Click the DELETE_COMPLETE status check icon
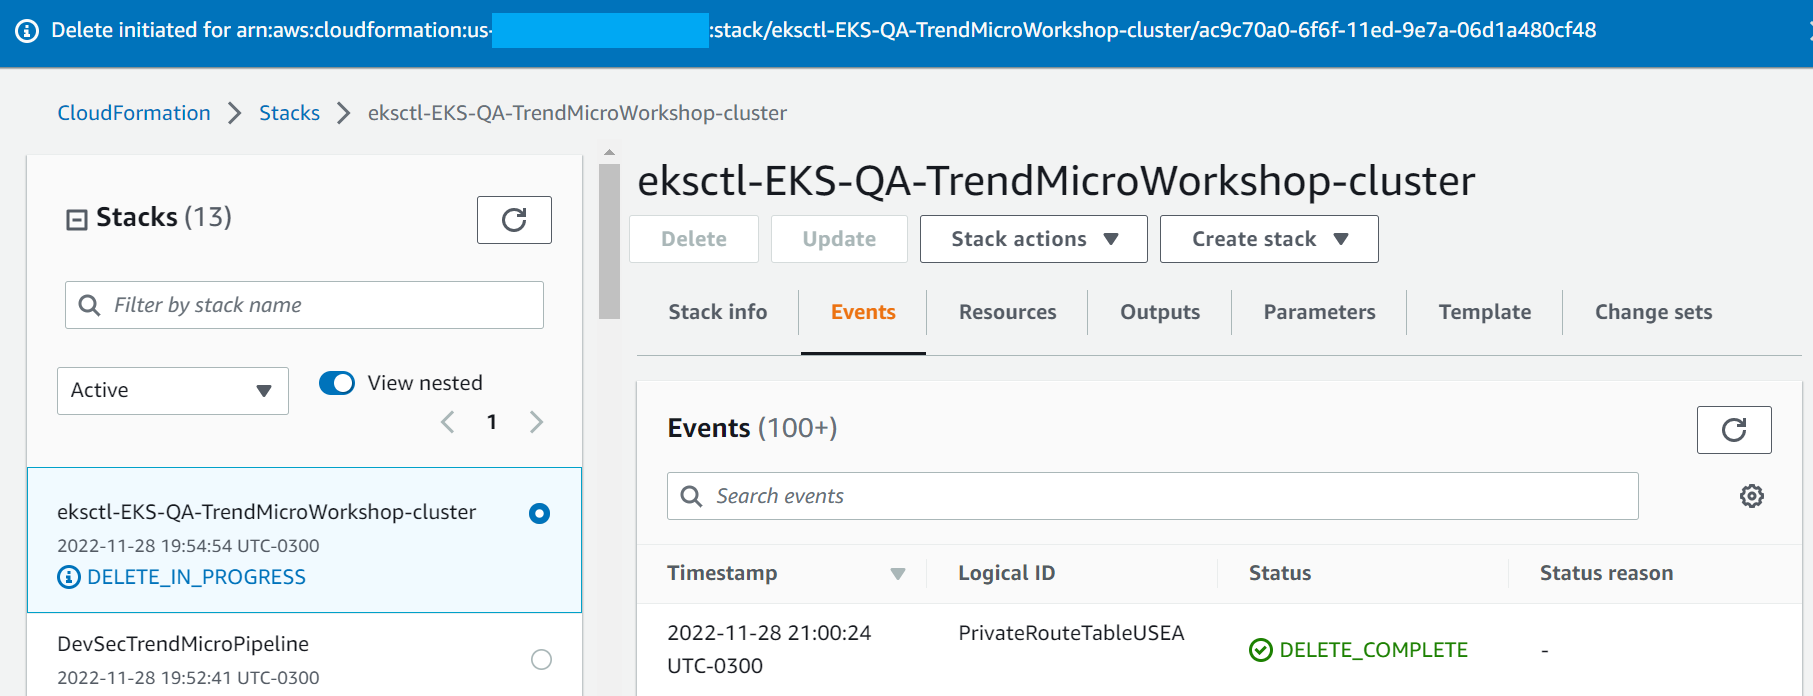This screenshot has width=1813, height=696. [1261, 650]
